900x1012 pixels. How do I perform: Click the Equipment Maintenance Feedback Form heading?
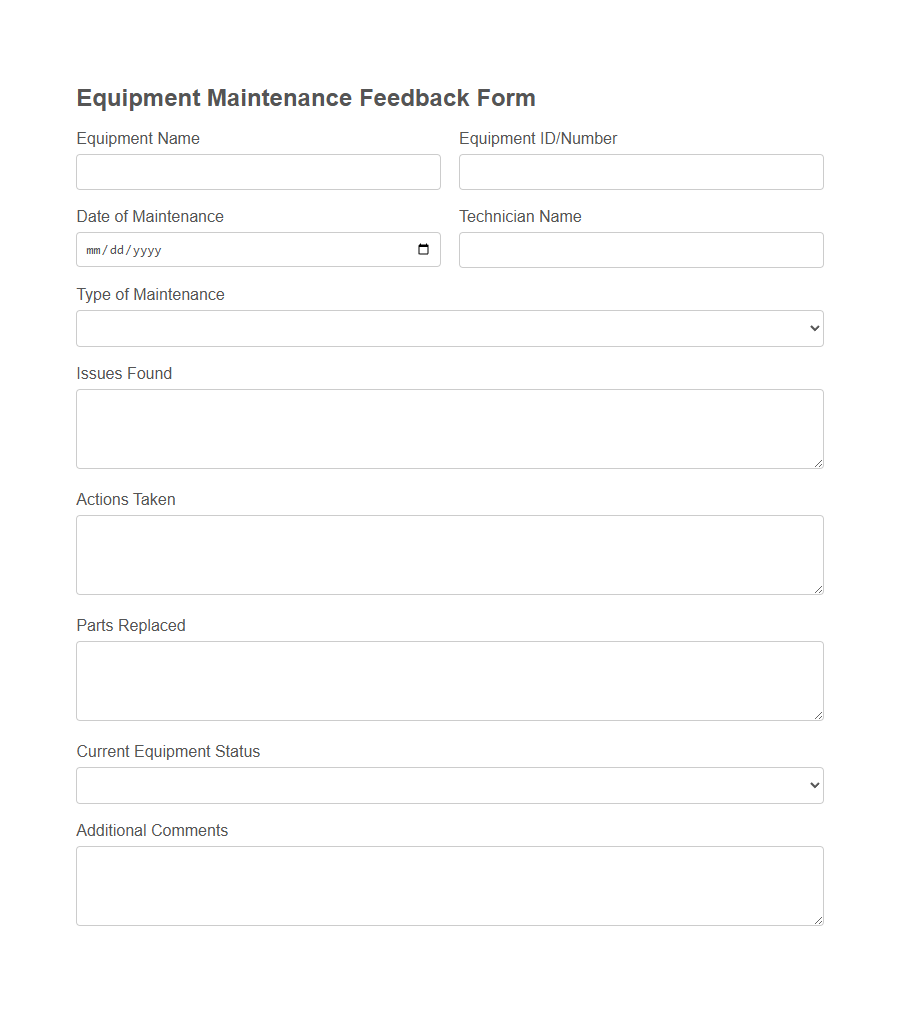306,97
